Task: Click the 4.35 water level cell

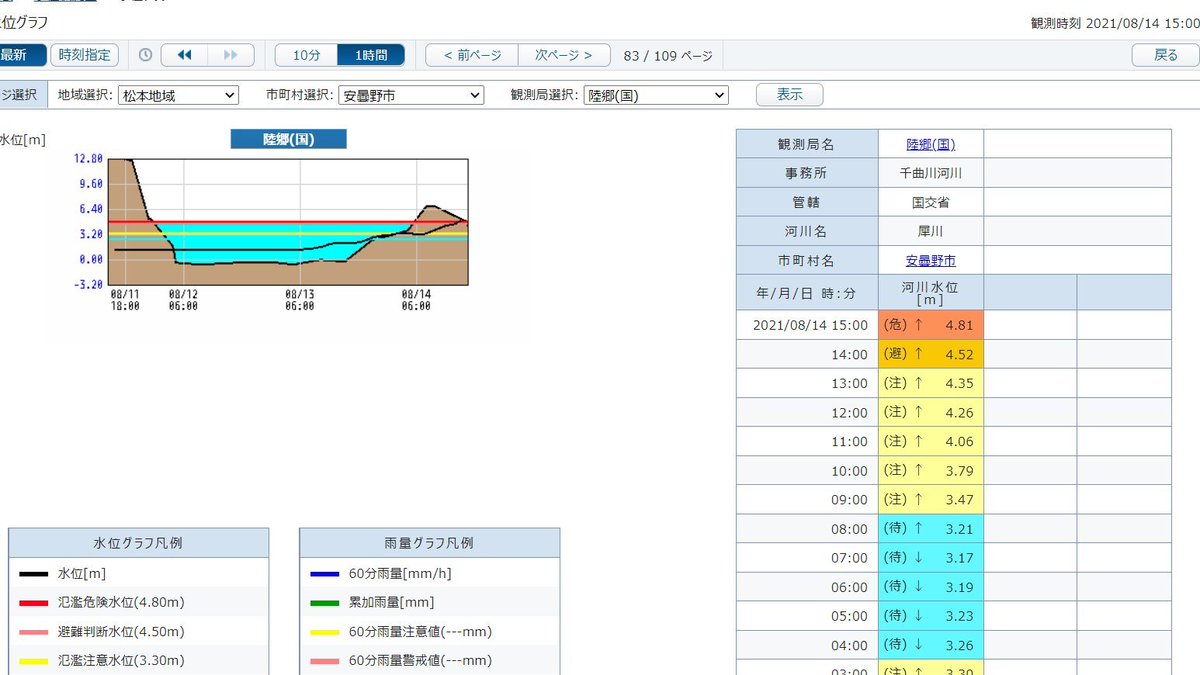Action: (x=930, y=383)
